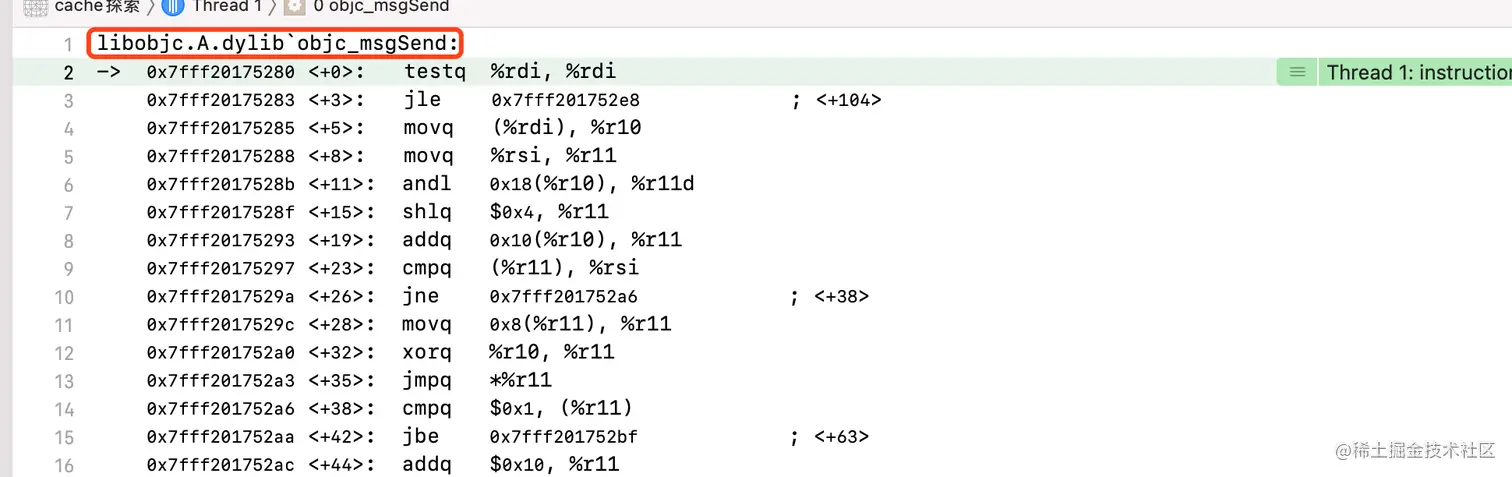
Task: Open the 0 objc_msgSend frame breadcrumb
Action: click(x=381, y=7)
